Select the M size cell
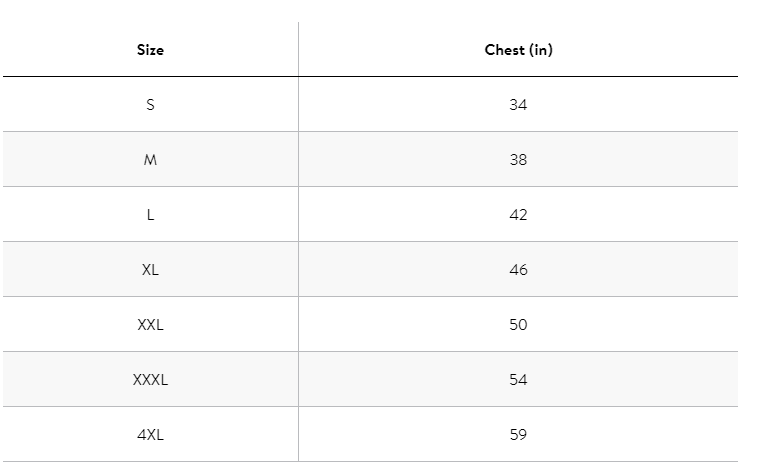 (150, 160)
